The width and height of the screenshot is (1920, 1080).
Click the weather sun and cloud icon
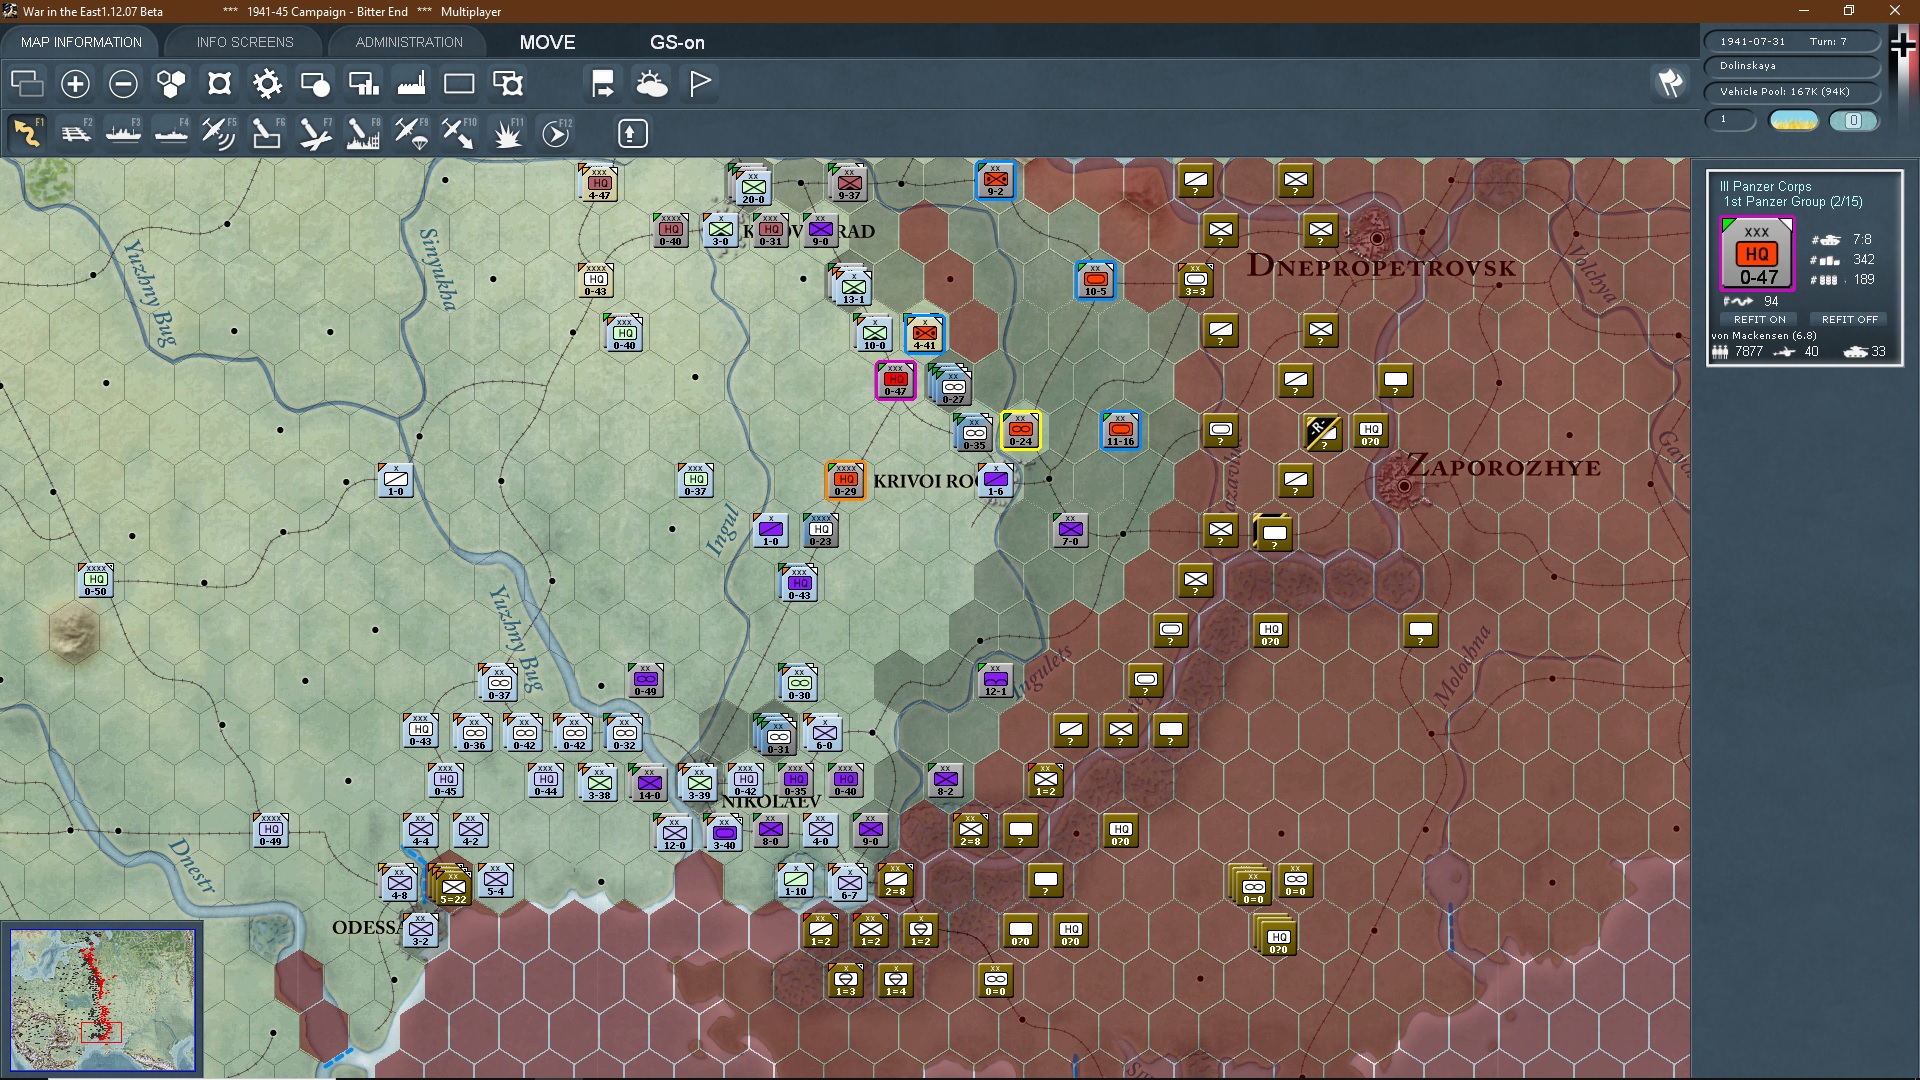click(x=652, y=84)
